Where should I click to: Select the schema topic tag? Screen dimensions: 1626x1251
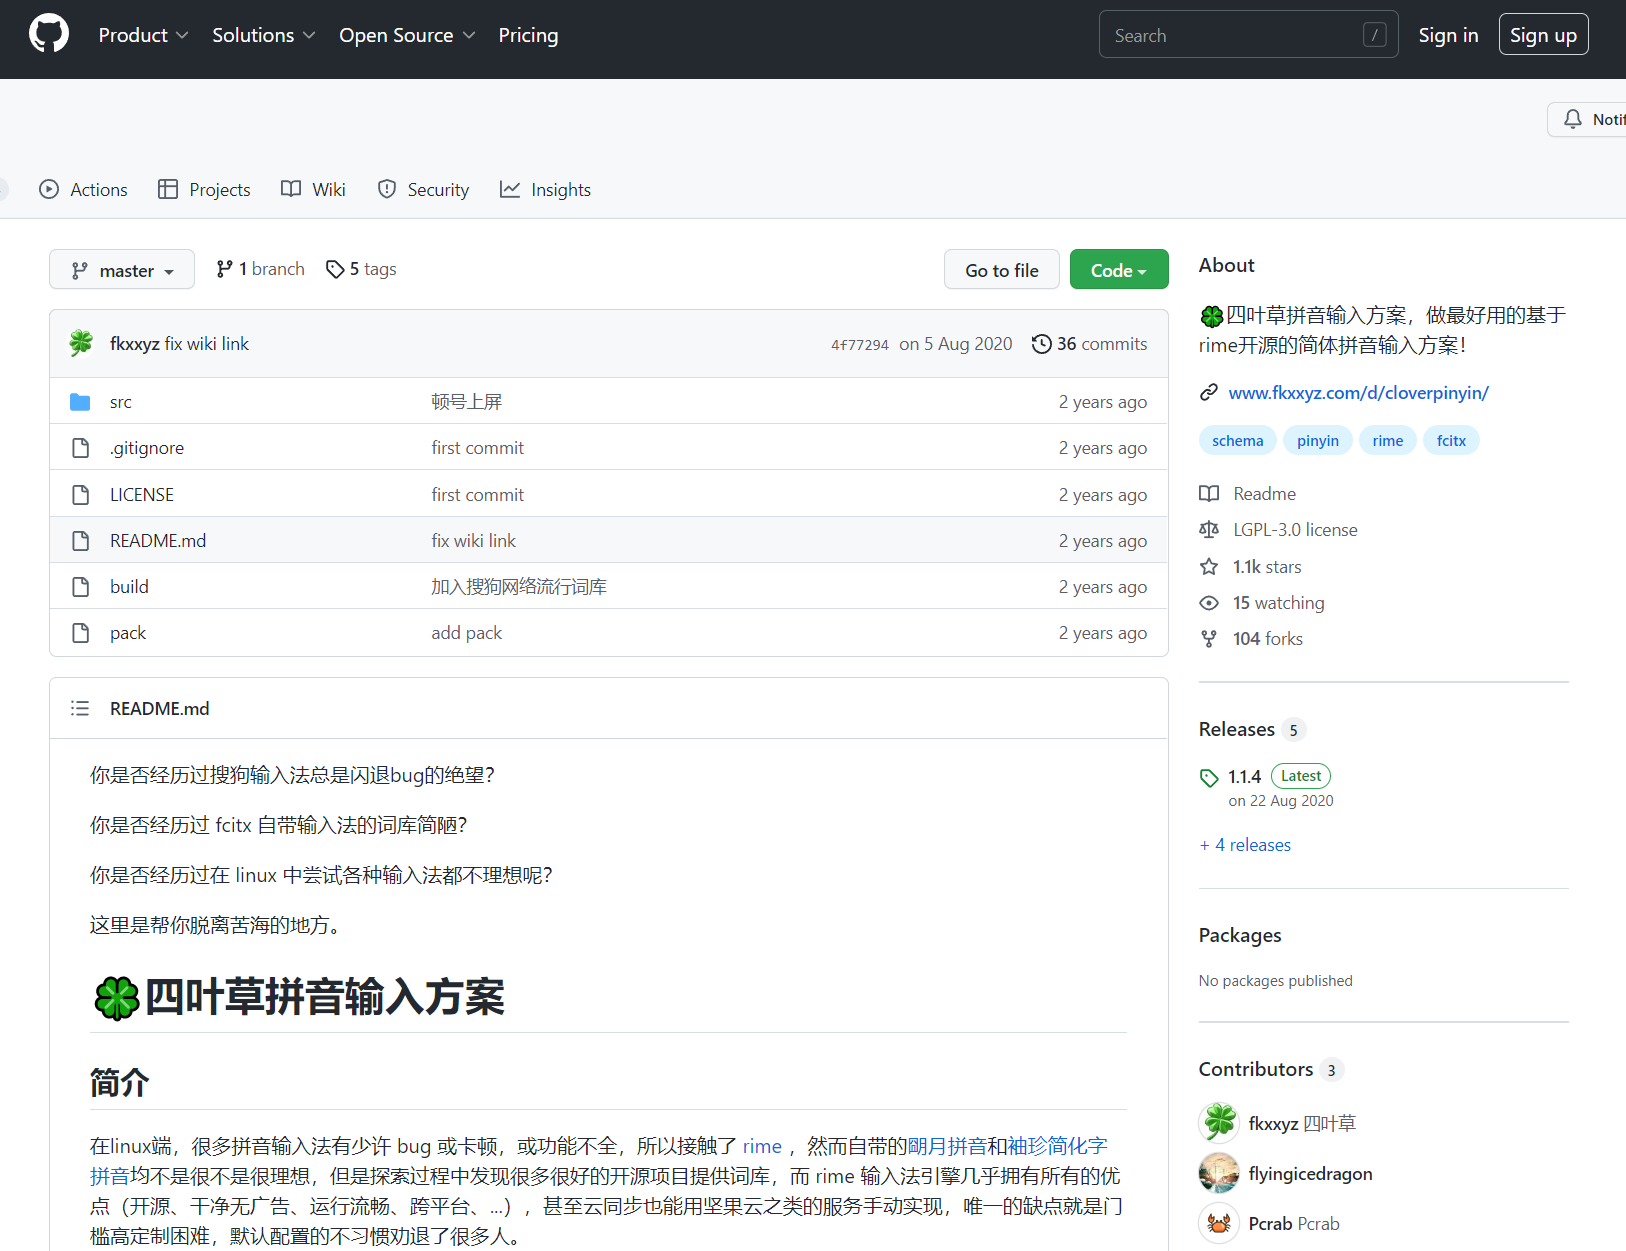(x=1237, y=441)
